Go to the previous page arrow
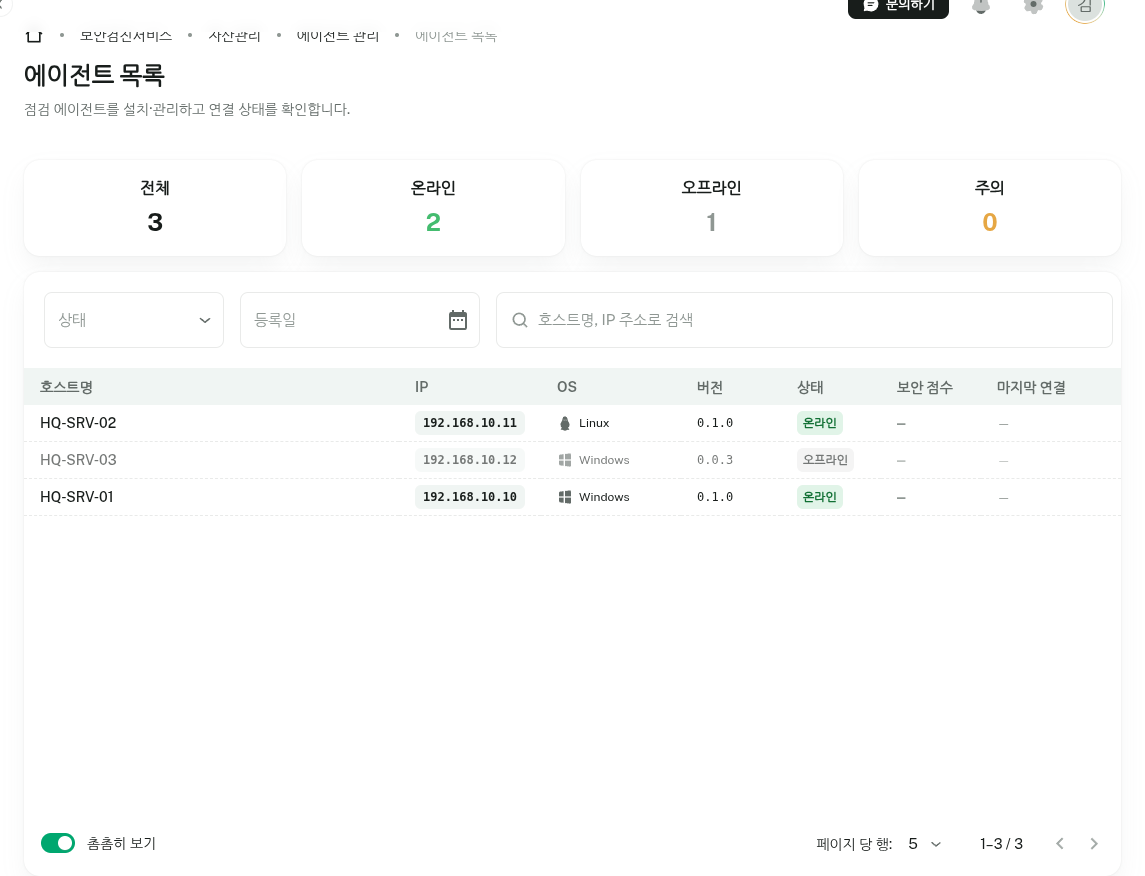The width and height of the screenshot is (1145, 876). pyautogui.click(x=1060, y=844)
